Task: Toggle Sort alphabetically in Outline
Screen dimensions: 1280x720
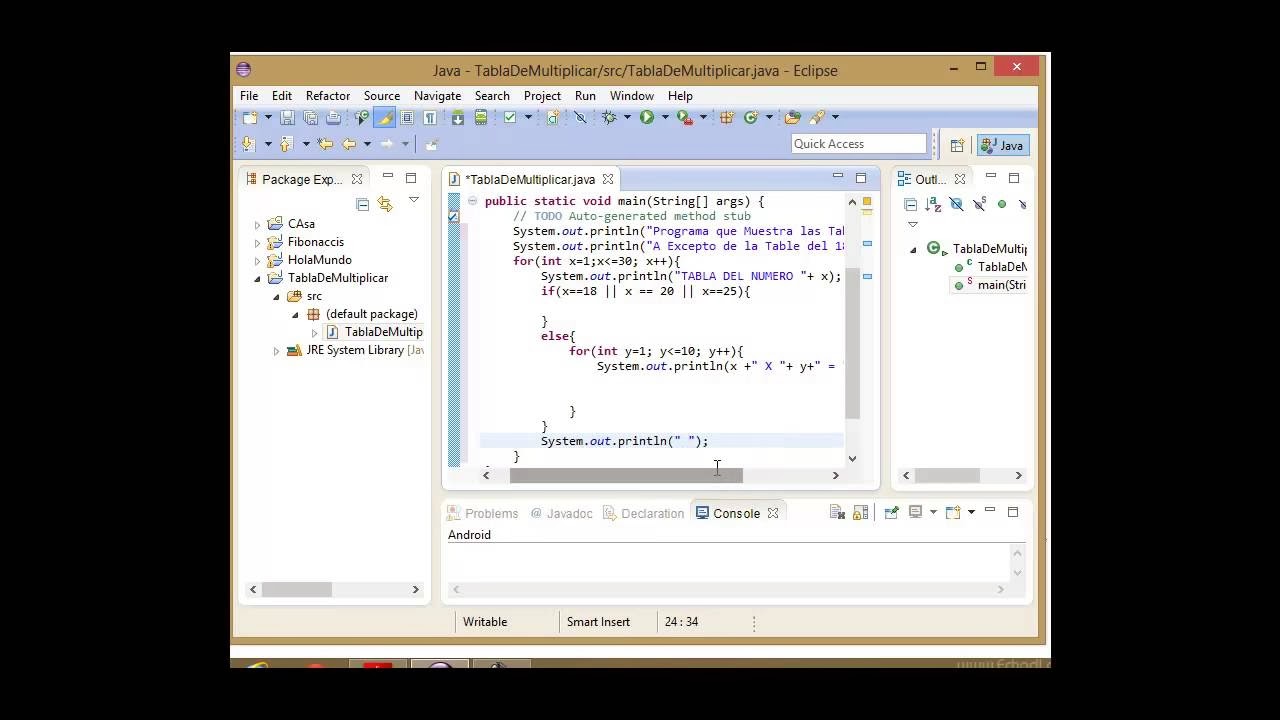Action: 933,204
